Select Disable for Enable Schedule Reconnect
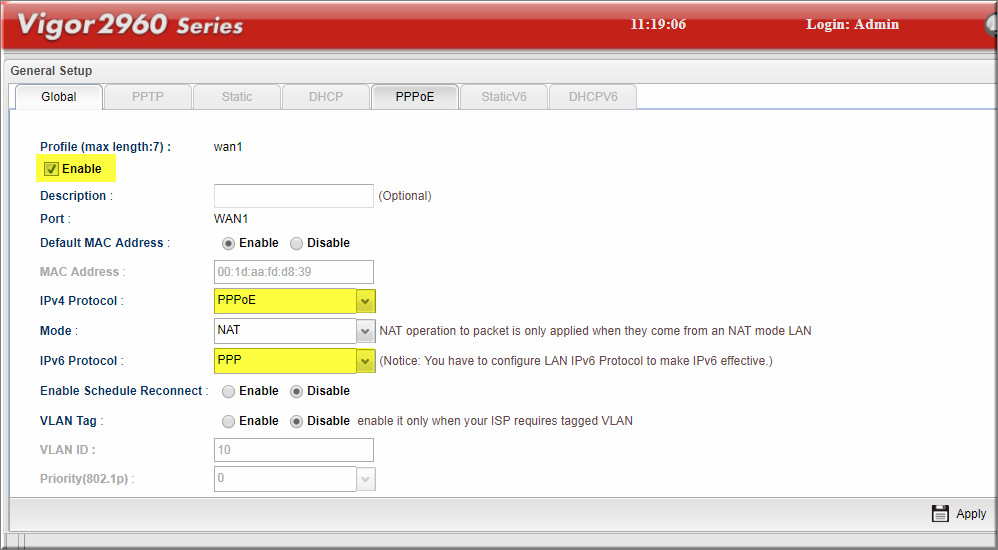Screen dimensions: 998x550 (296, 391)
